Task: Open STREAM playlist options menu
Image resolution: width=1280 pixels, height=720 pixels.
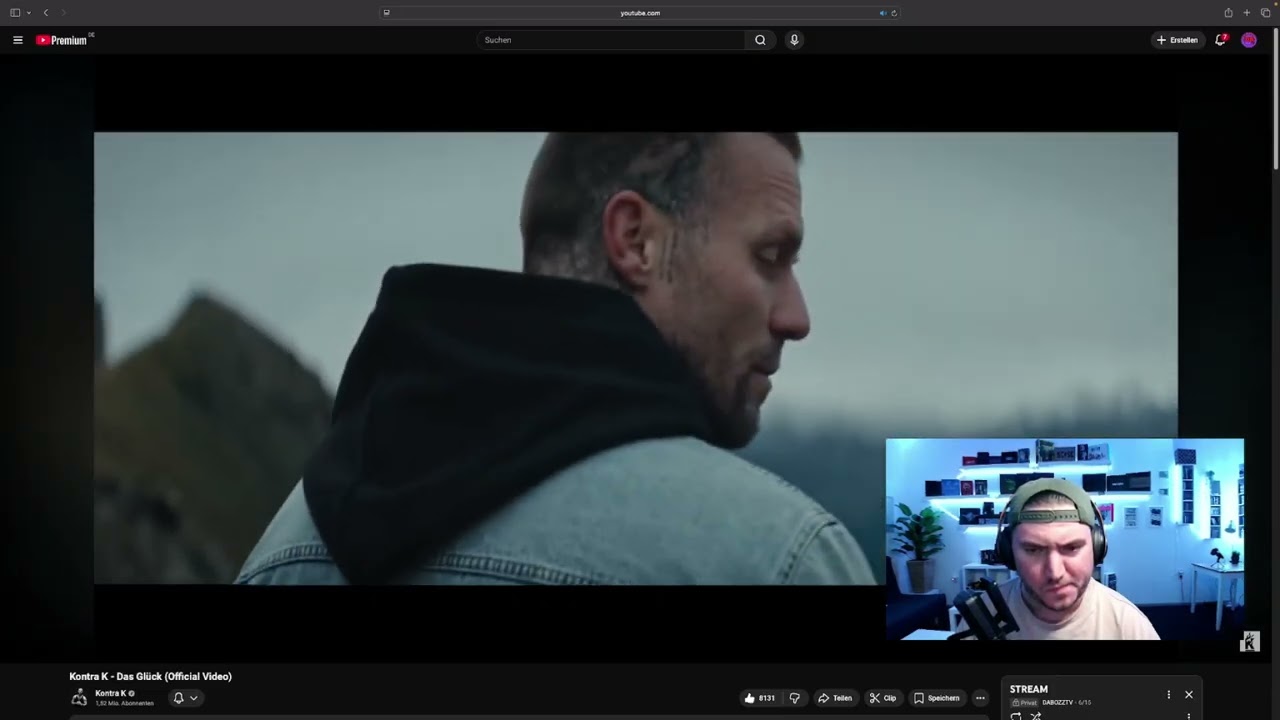Action: [1168, 694]
